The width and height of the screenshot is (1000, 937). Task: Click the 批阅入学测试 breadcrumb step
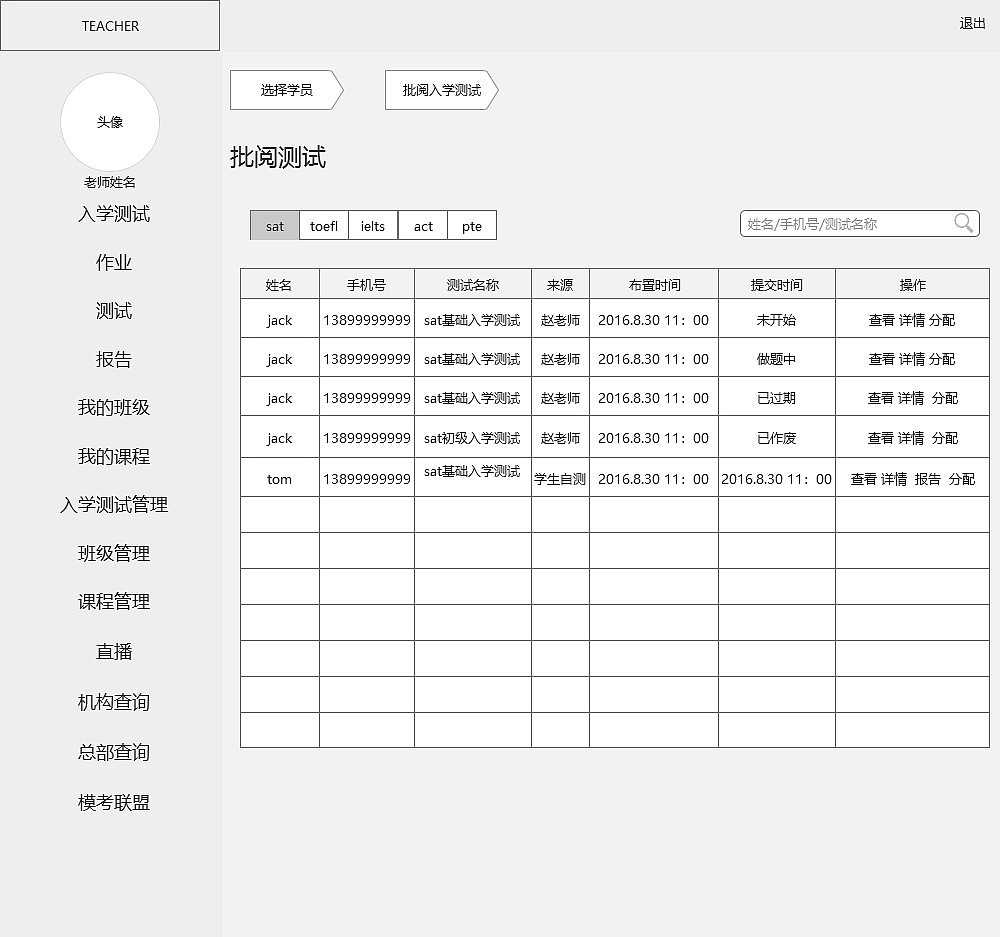[438, 90]
